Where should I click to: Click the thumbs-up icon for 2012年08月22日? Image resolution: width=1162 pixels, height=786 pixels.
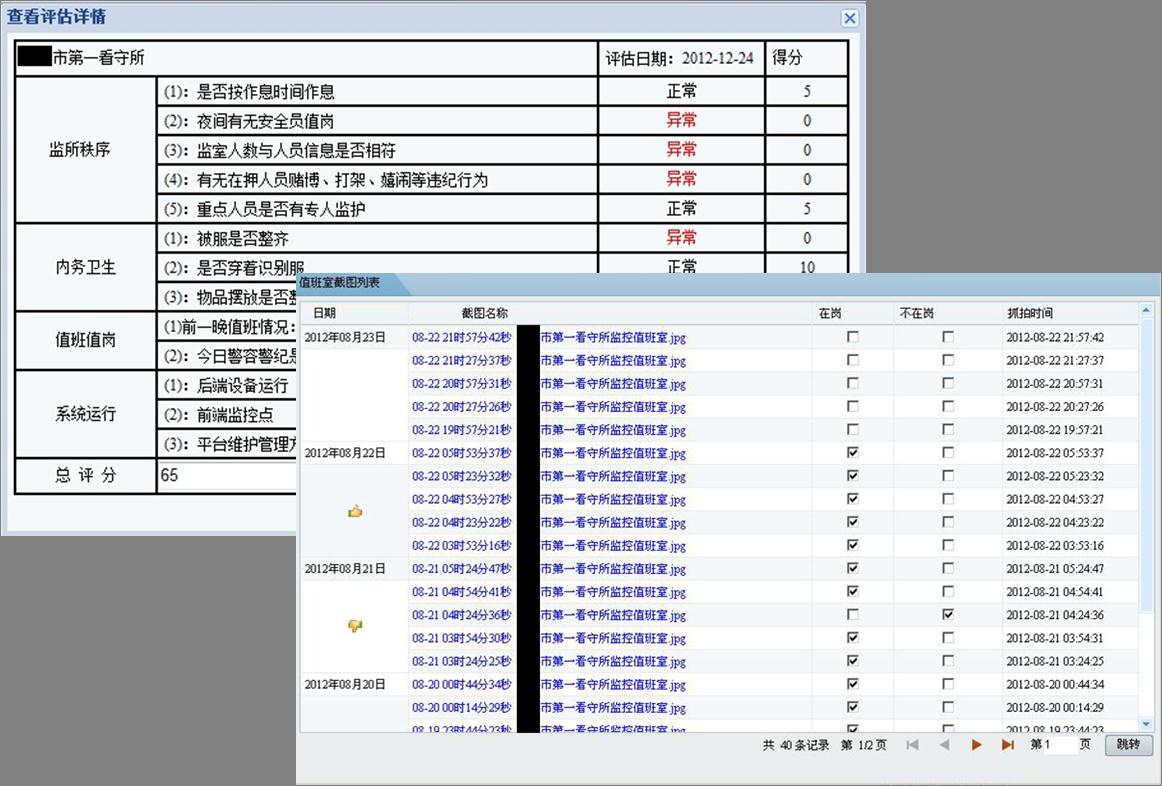tap(355, 511)
